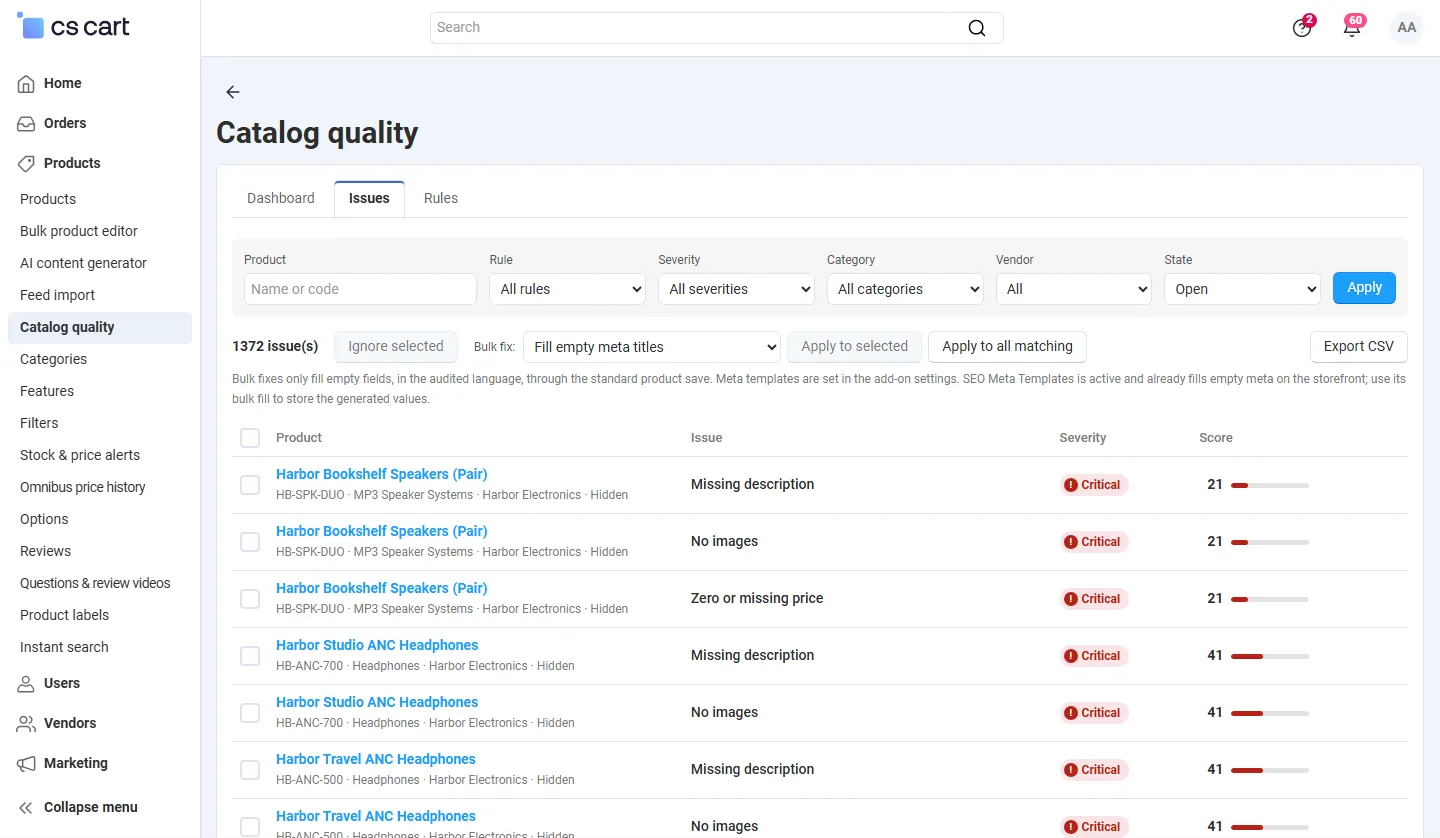Open Bulk product editor in sidebar

tap(79, 231)
